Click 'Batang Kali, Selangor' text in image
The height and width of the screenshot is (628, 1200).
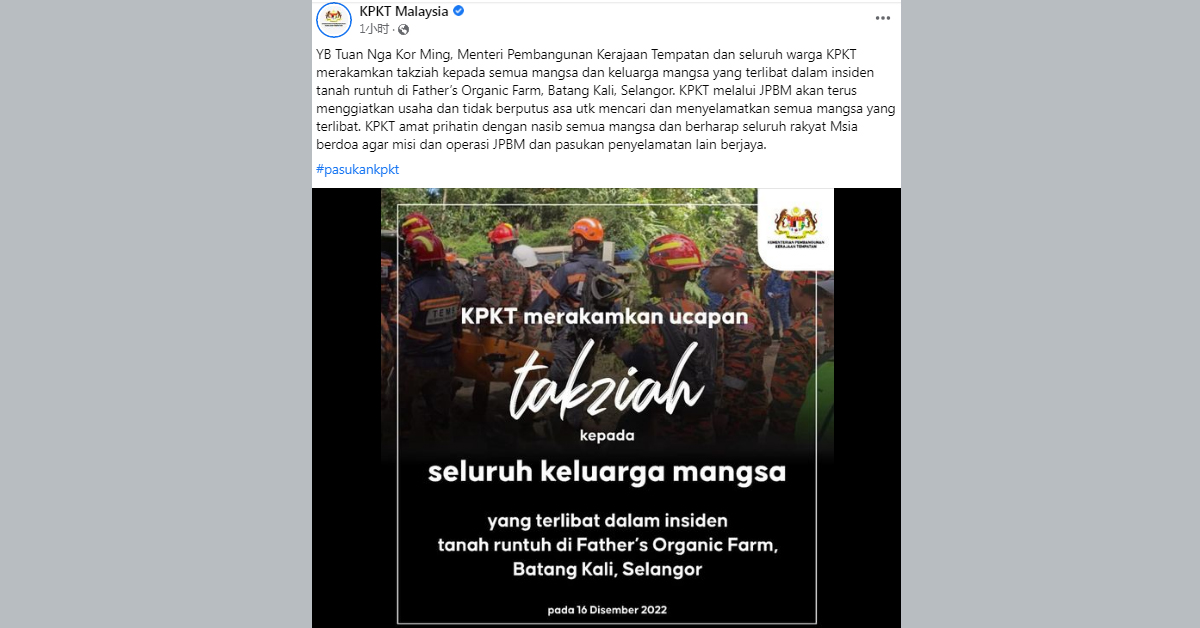607,570
